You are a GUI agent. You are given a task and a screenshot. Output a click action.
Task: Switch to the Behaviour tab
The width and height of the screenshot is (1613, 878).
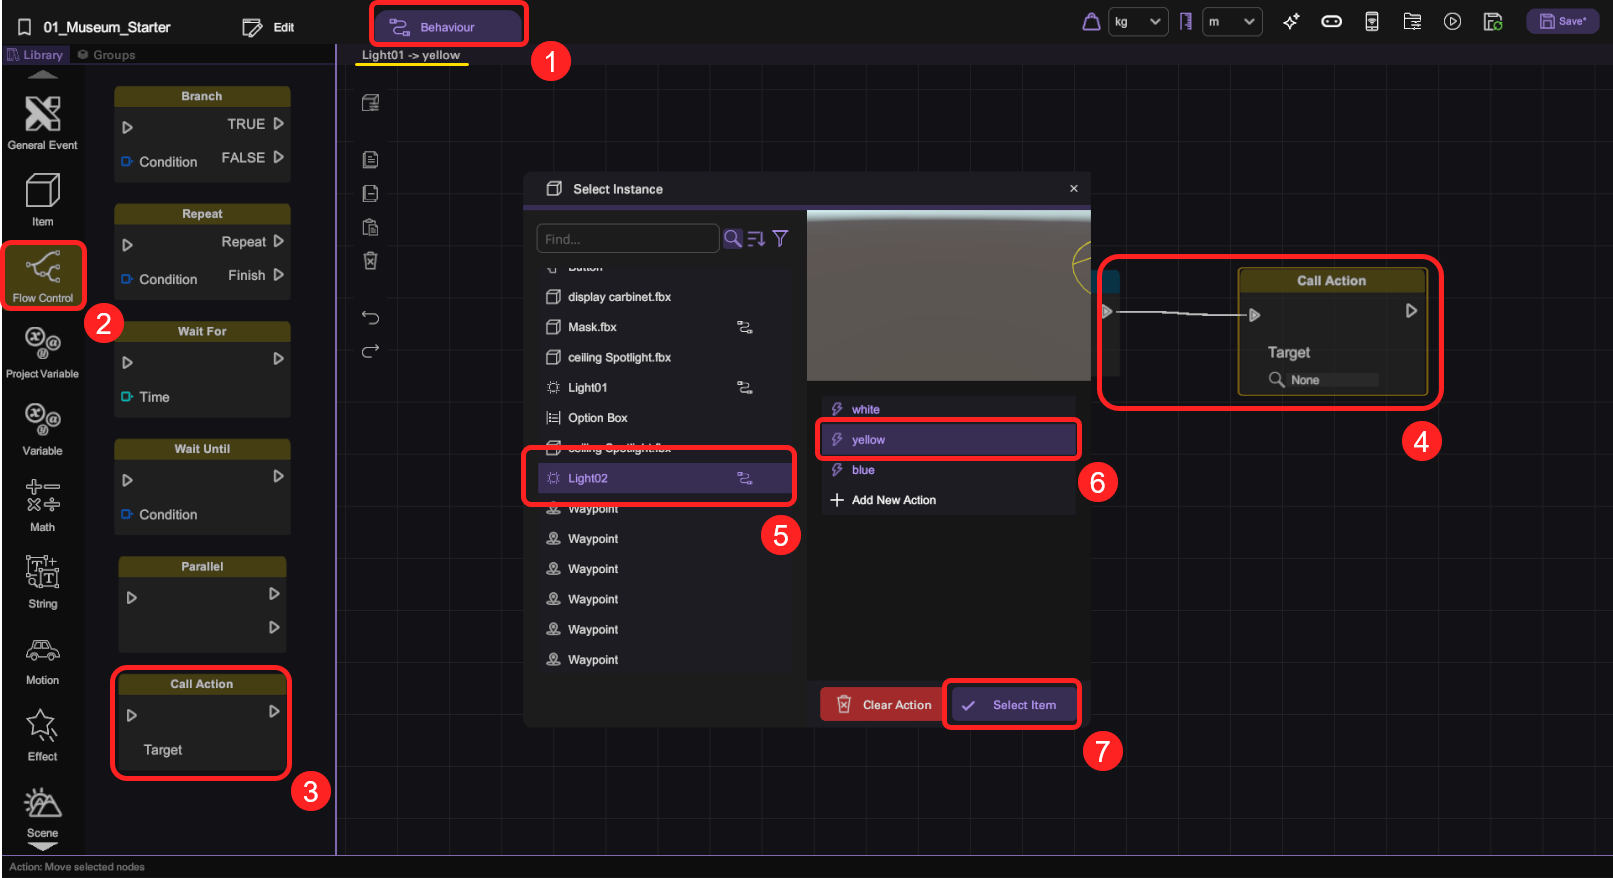pyautogui.click(x=448, y=27)
